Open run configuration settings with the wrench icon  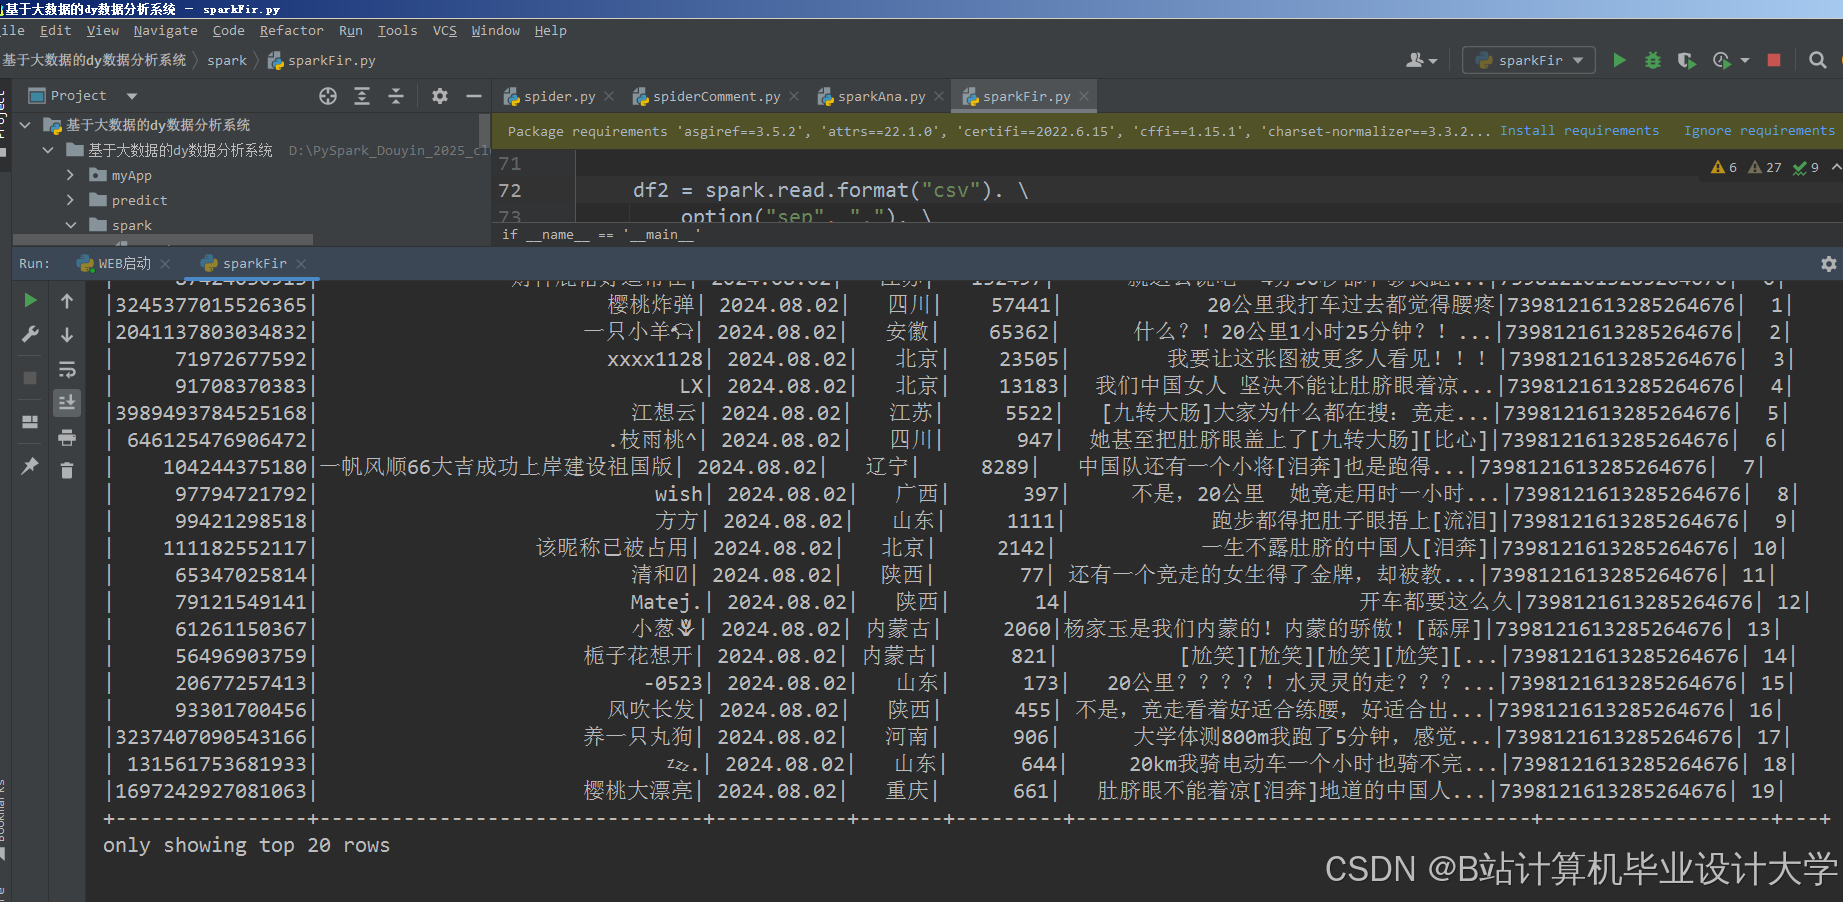[29, 333]
